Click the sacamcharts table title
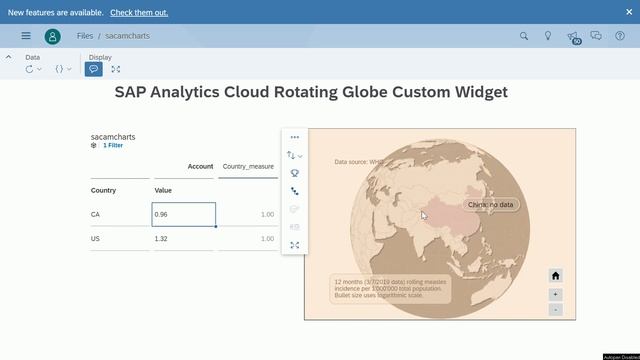 point(113,137)
